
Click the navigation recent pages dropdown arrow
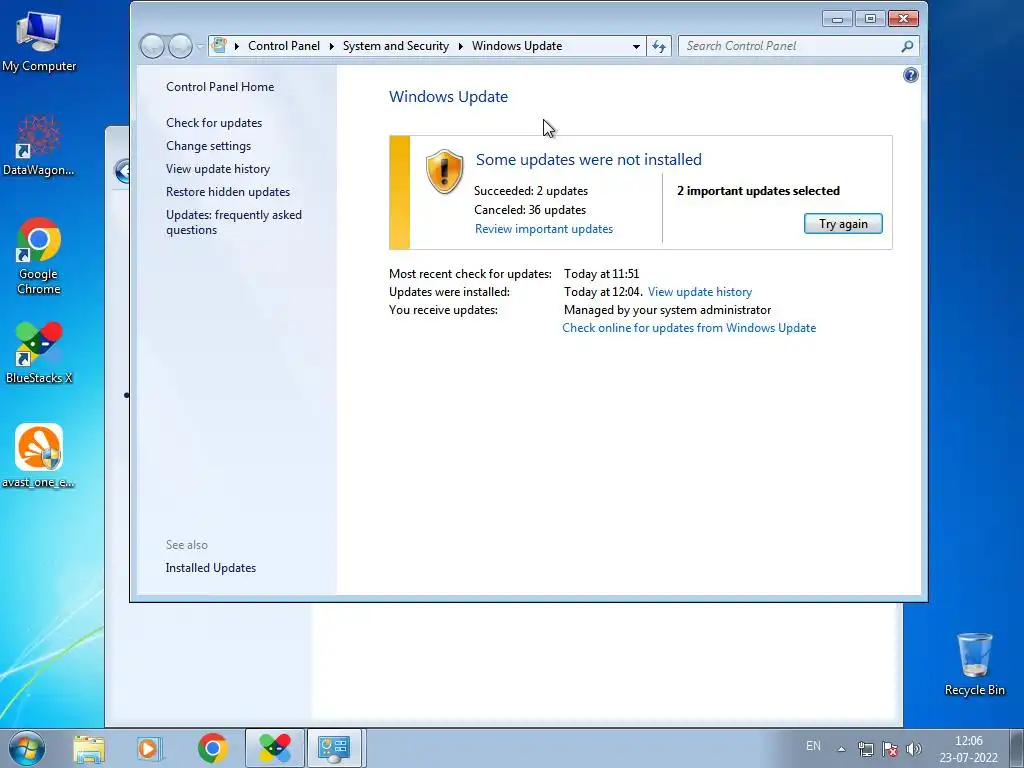coord(200,47)
